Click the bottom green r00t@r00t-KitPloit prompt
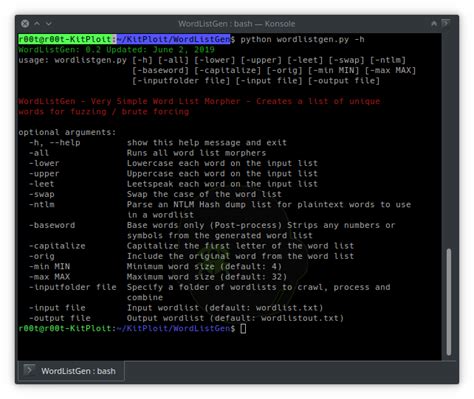 pos(65,328)
